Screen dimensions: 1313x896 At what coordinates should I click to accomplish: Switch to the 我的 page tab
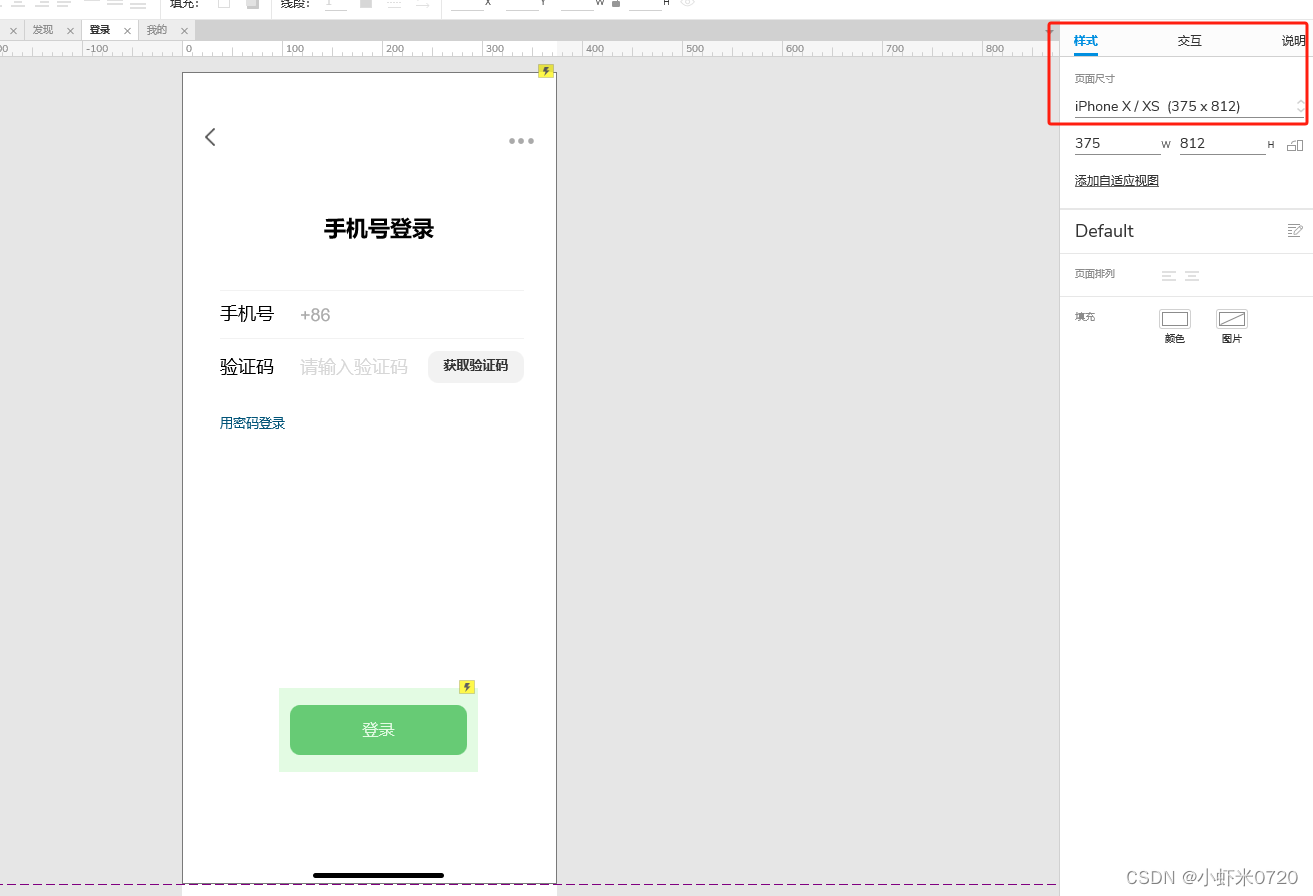tap(157, 30)
